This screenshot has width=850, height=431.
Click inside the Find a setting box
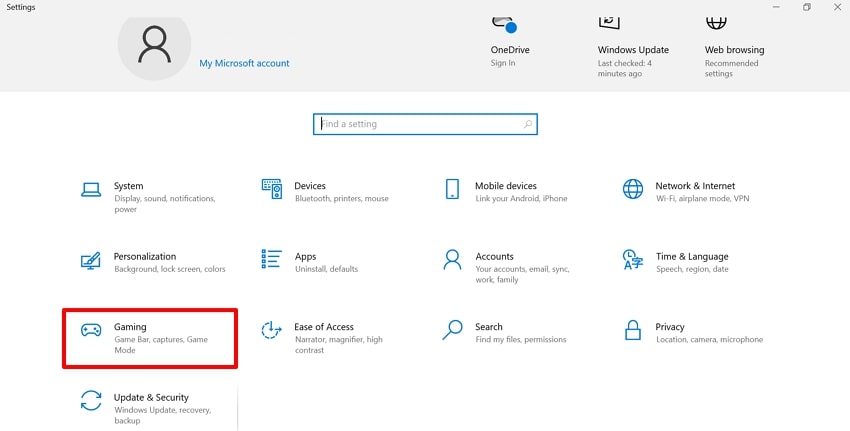[420, 124]
